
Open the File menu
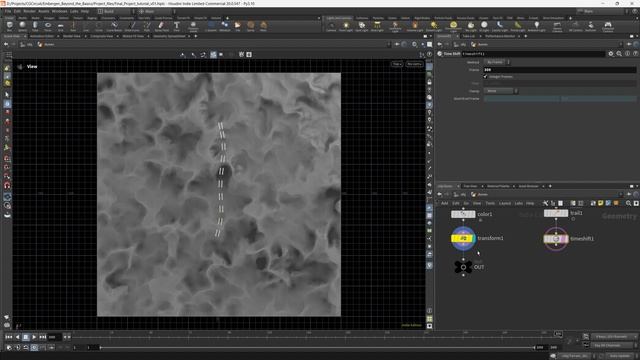tap(8, 11)
